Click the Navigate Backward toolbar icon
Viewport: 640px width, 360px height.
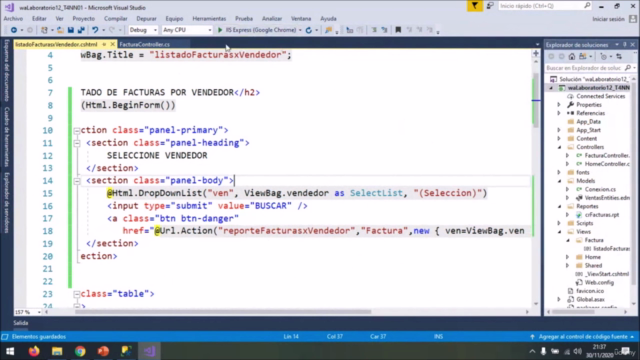pos(13,30)
